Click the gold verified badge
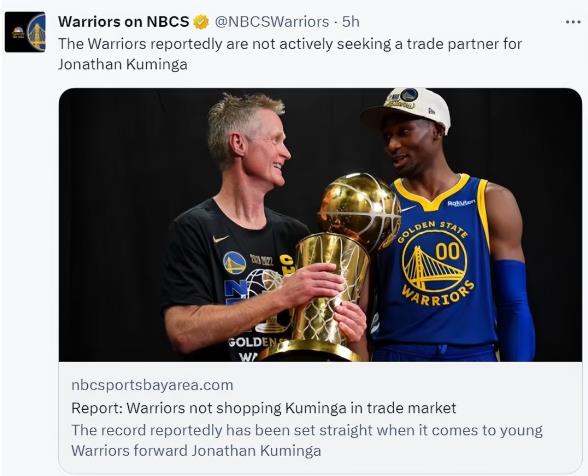The width and height of the screenshot is (588, 476). pos(201,22)
